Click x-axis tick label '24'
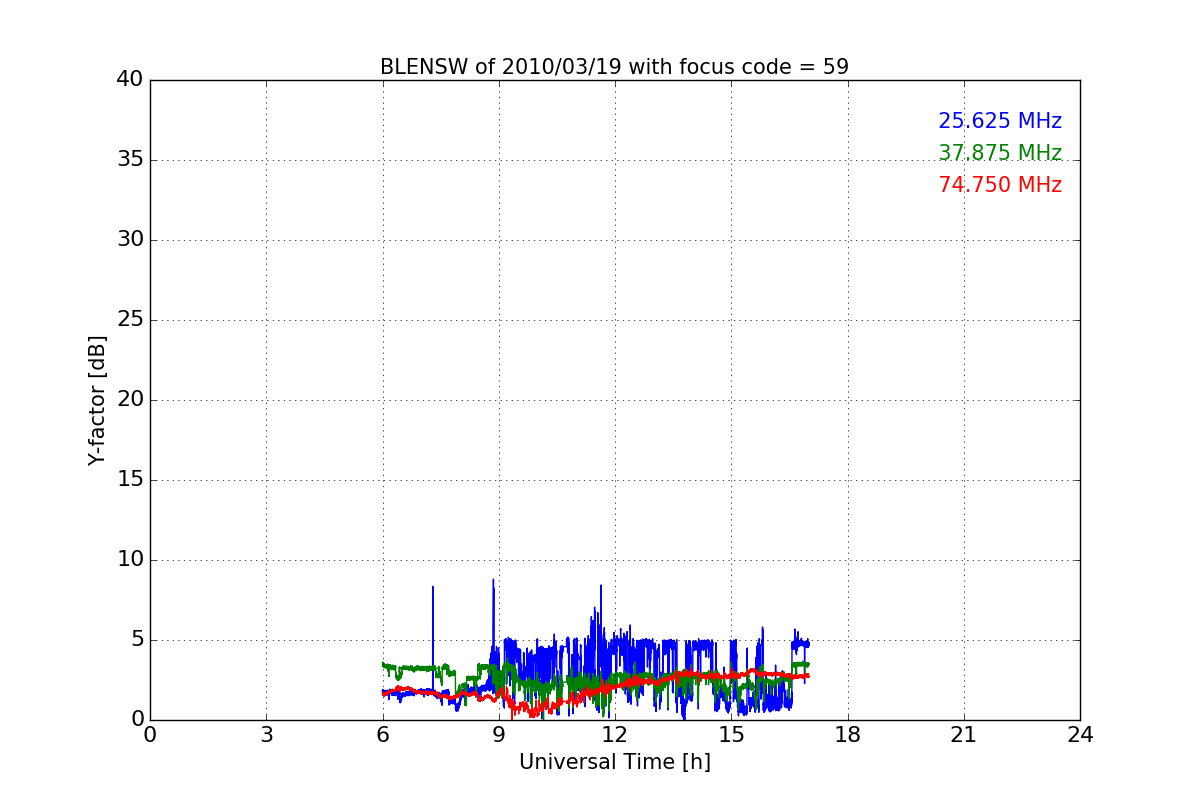This screenshot has width=1200, height=800. pos(1080,735)
